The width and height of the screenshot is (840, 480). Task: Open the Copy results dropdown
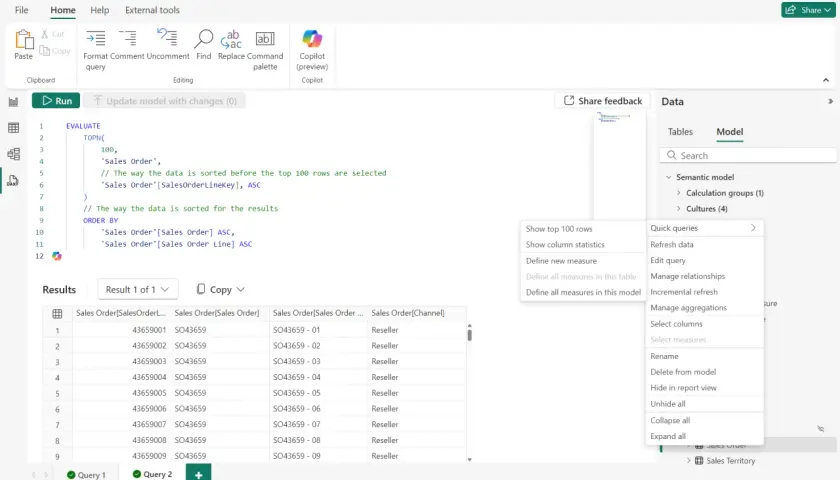tap(220, 289)
